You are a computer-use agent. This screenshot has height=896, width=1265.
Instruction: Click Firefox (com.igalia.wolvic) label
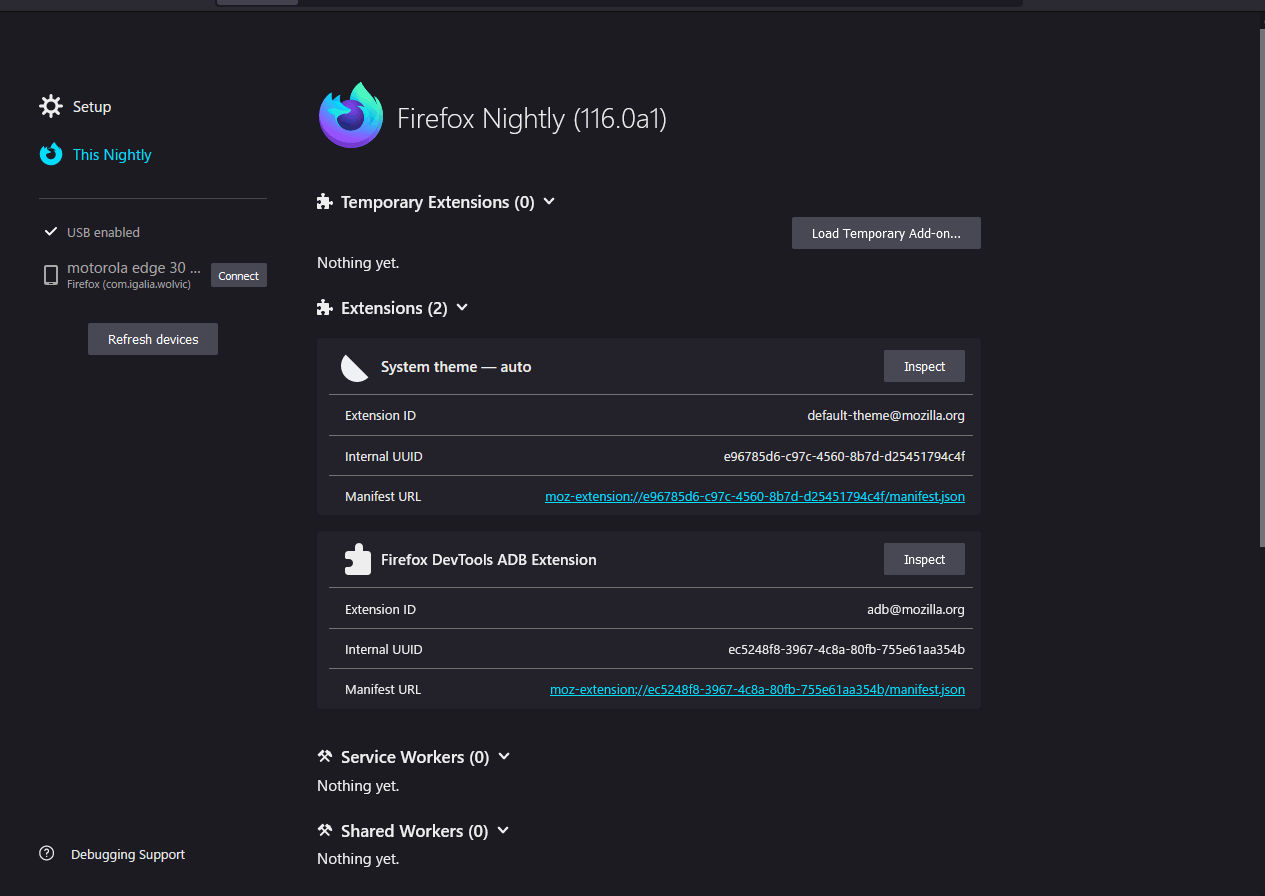pos(129,284)
